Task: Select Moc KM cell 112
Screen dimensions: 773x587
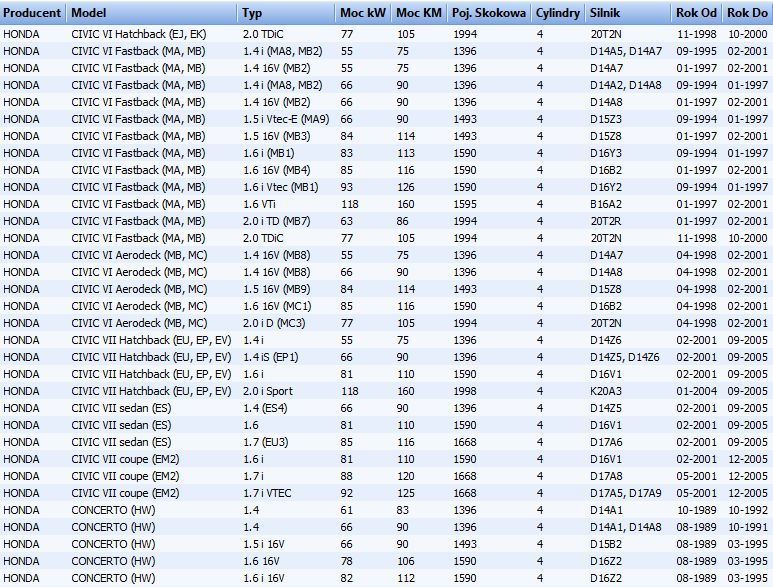Action: coord(406,578)
